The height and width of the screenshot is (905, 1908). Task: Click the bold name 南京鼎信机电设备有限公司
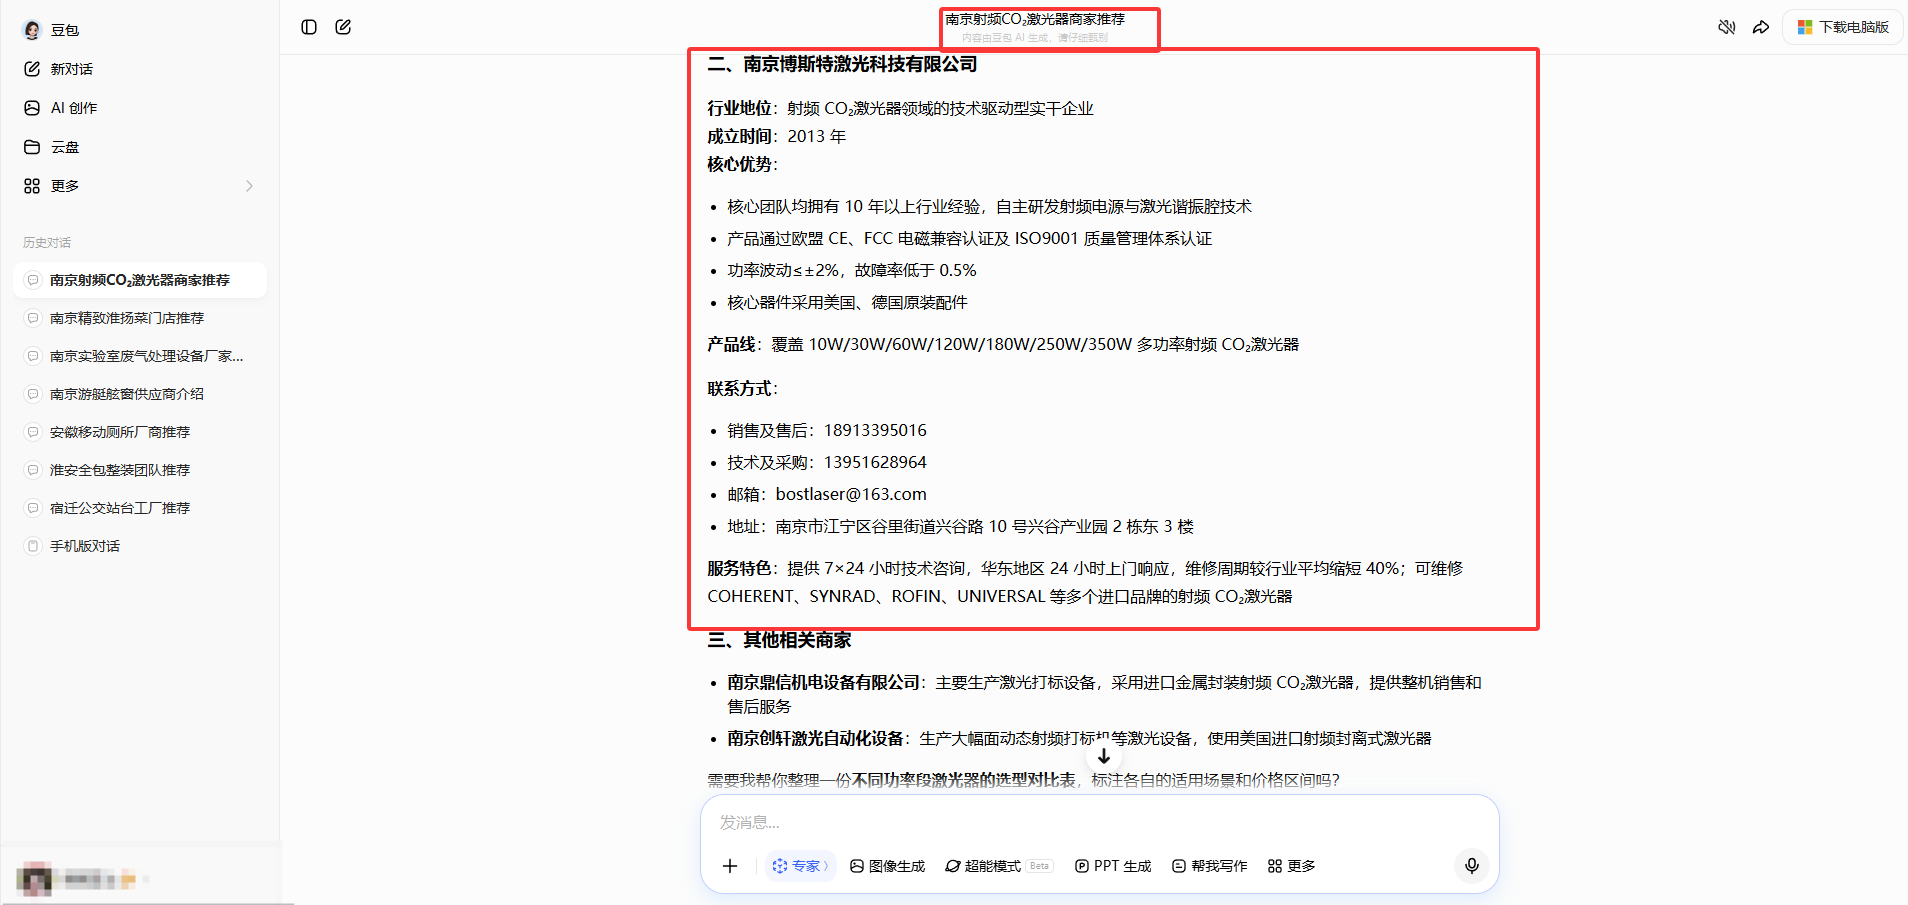[x=823, y=682]
